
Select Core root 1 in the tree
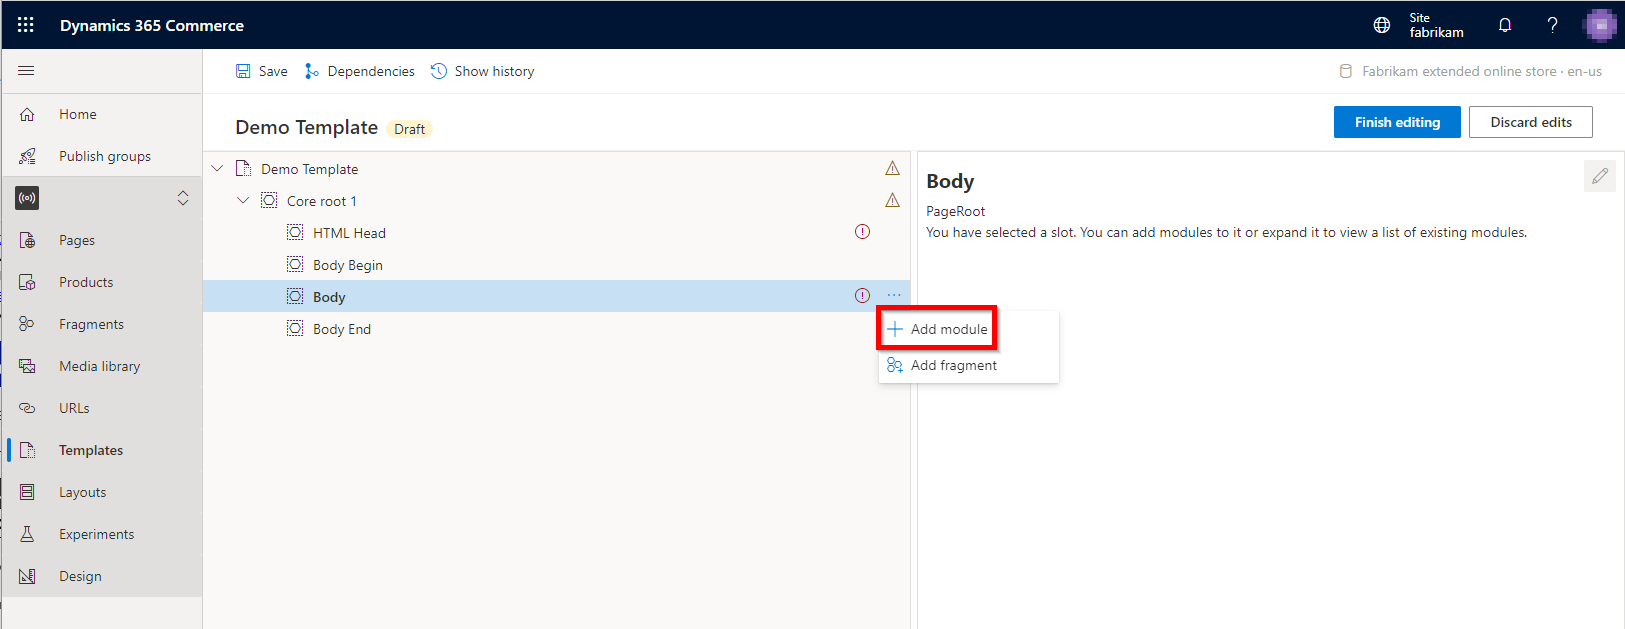[321, 201]
